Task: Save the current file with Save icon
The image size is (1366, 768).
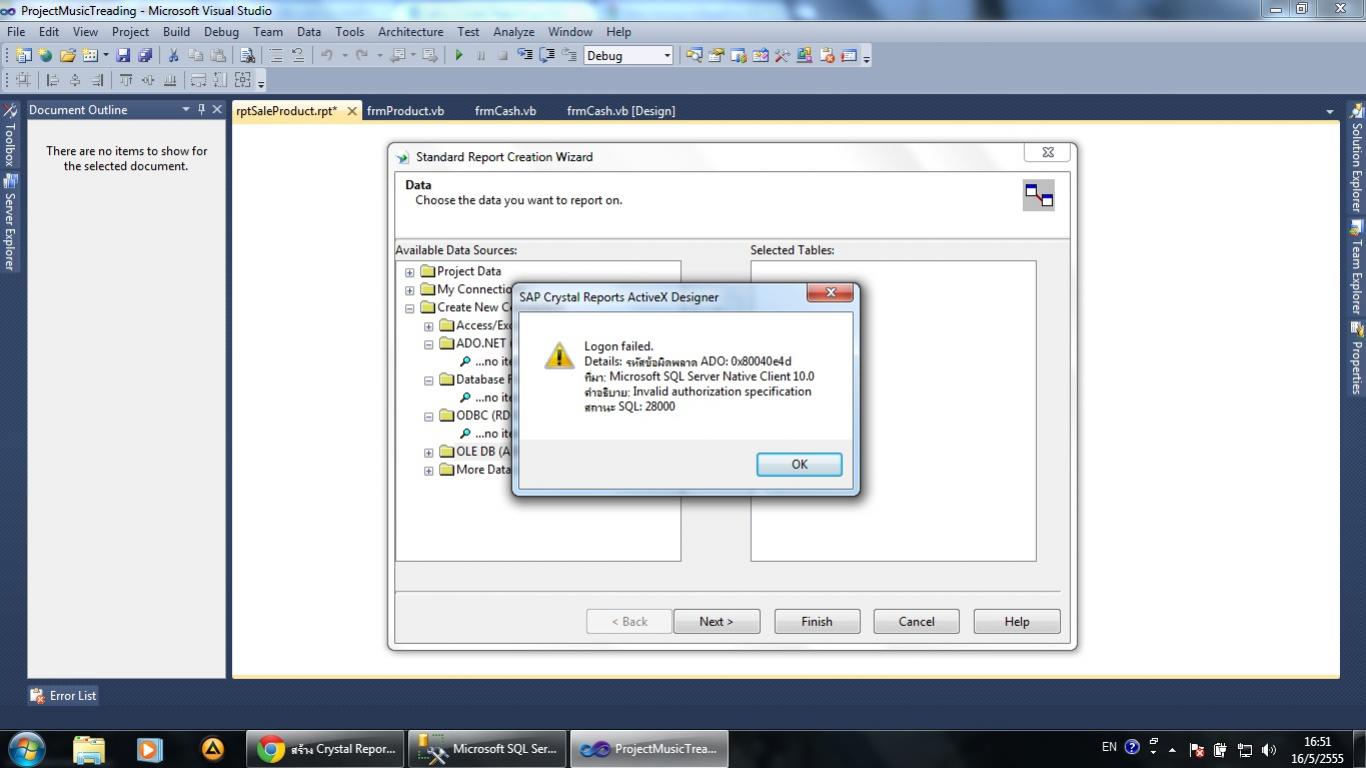Action: click(x=123, y=56)
